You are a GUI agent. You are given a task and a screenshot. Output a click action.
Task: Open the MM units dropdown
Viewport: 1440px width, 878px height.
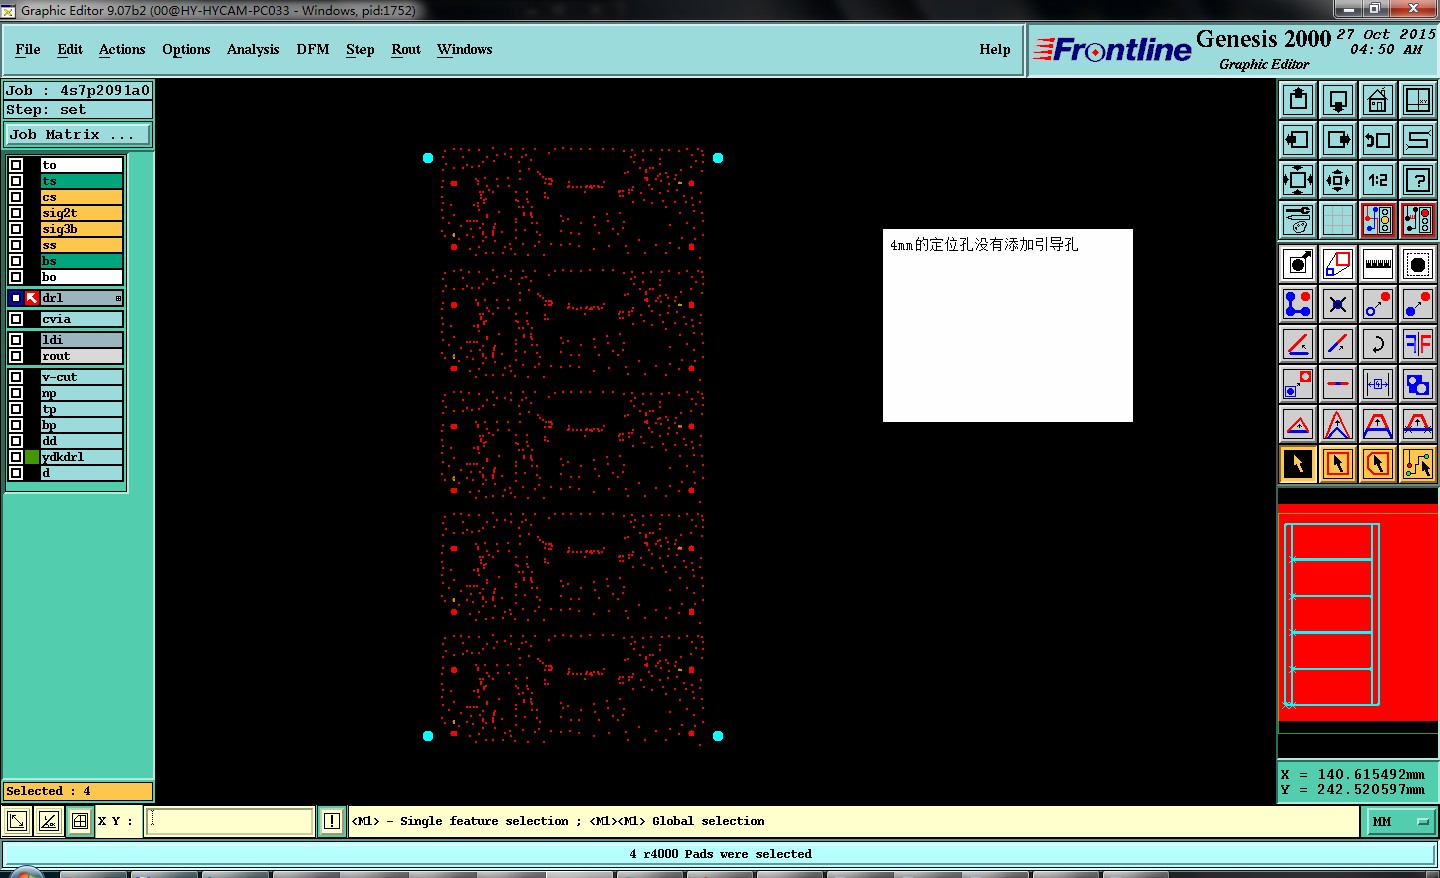1400,821
